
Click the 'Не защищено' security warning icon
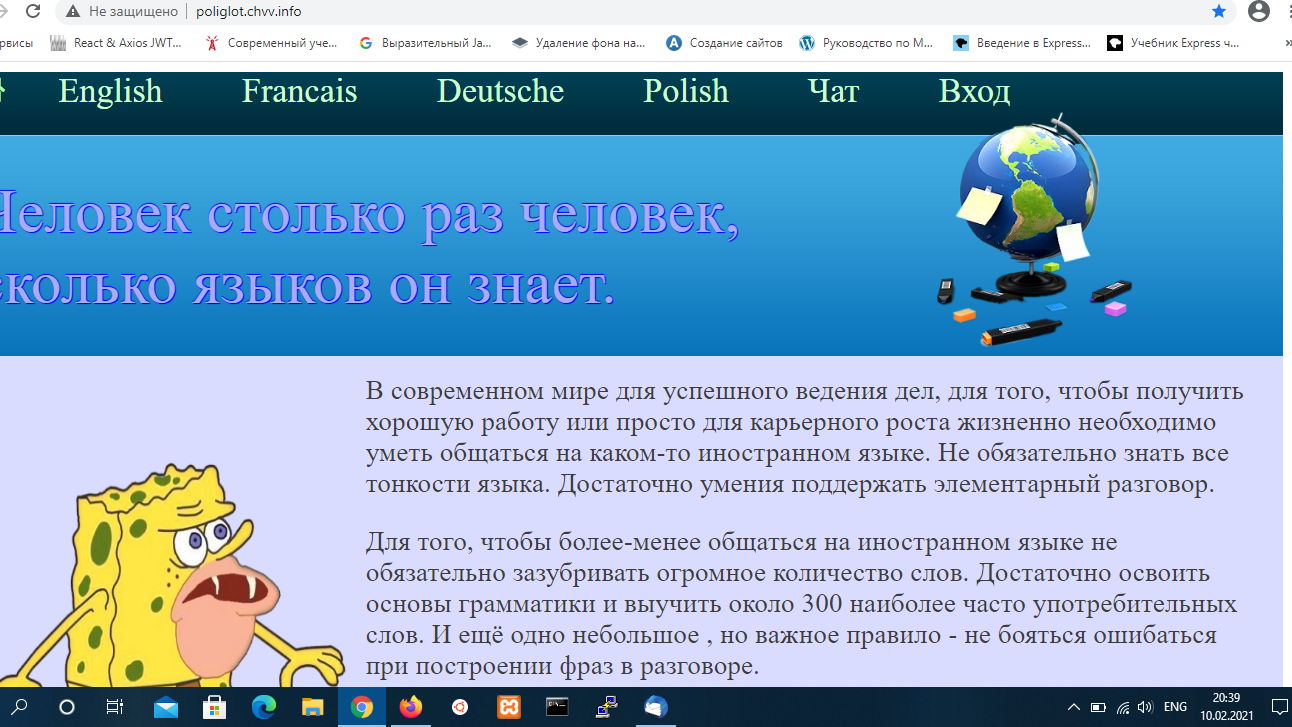(x=73, y=11)
